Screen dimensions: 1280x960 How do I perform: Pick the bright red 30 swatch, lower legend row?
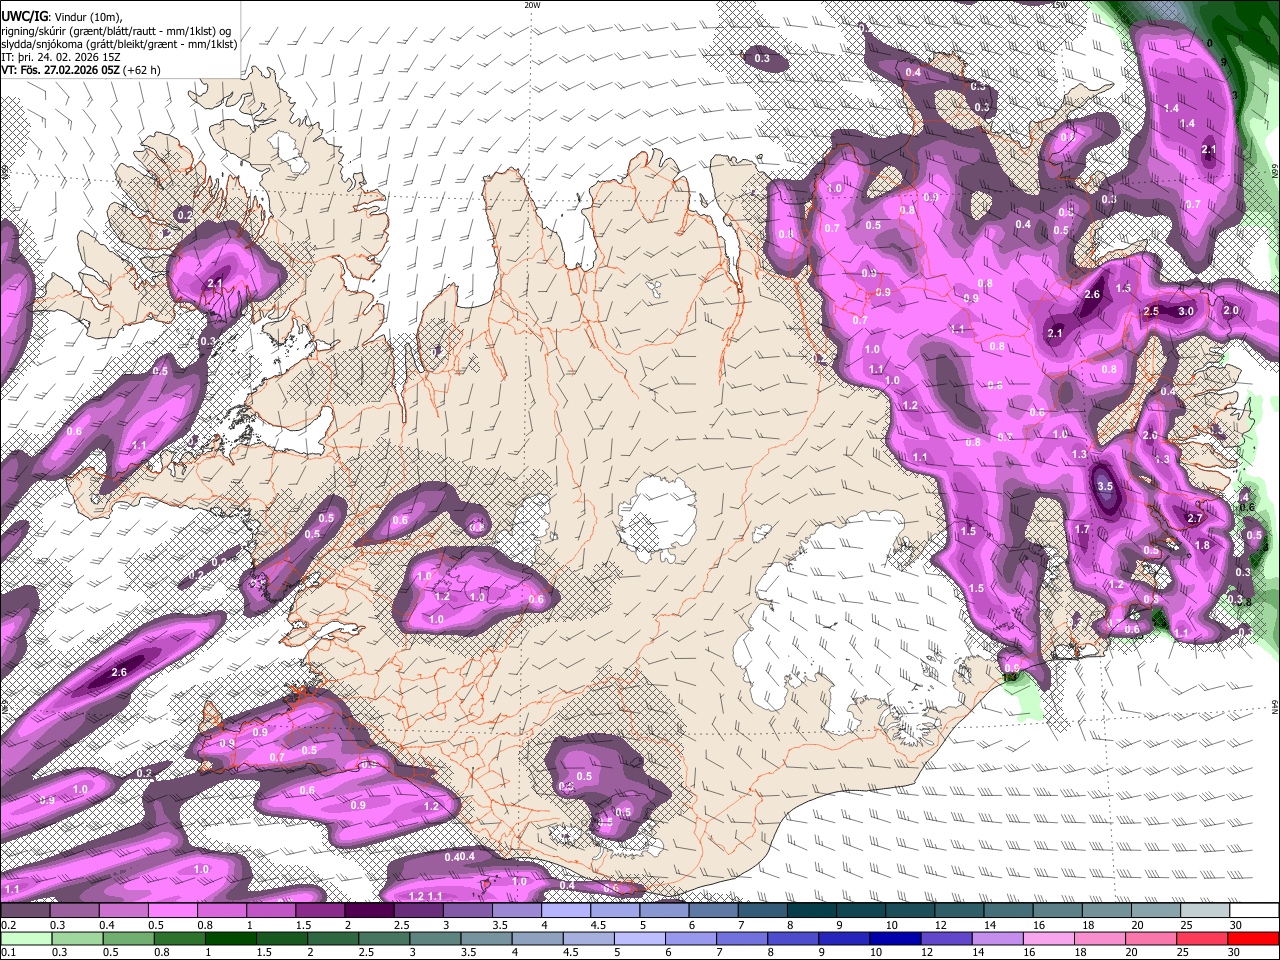click(x=1253, y=938)
